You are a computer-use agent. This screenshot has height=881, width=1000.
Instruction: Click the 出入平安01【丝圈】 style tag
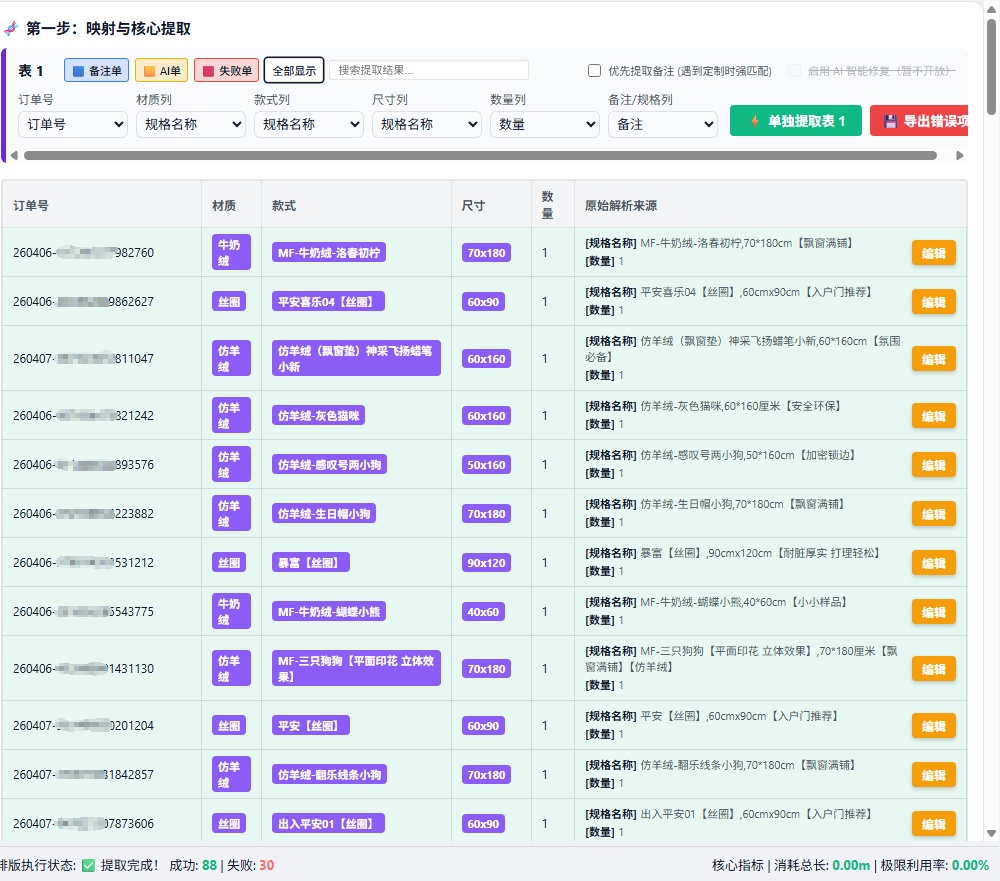coord(328,824)
